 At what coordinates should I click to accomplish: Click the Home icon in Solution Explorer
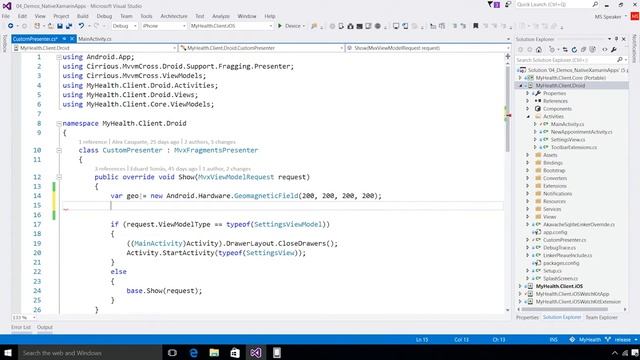point(539,50)
